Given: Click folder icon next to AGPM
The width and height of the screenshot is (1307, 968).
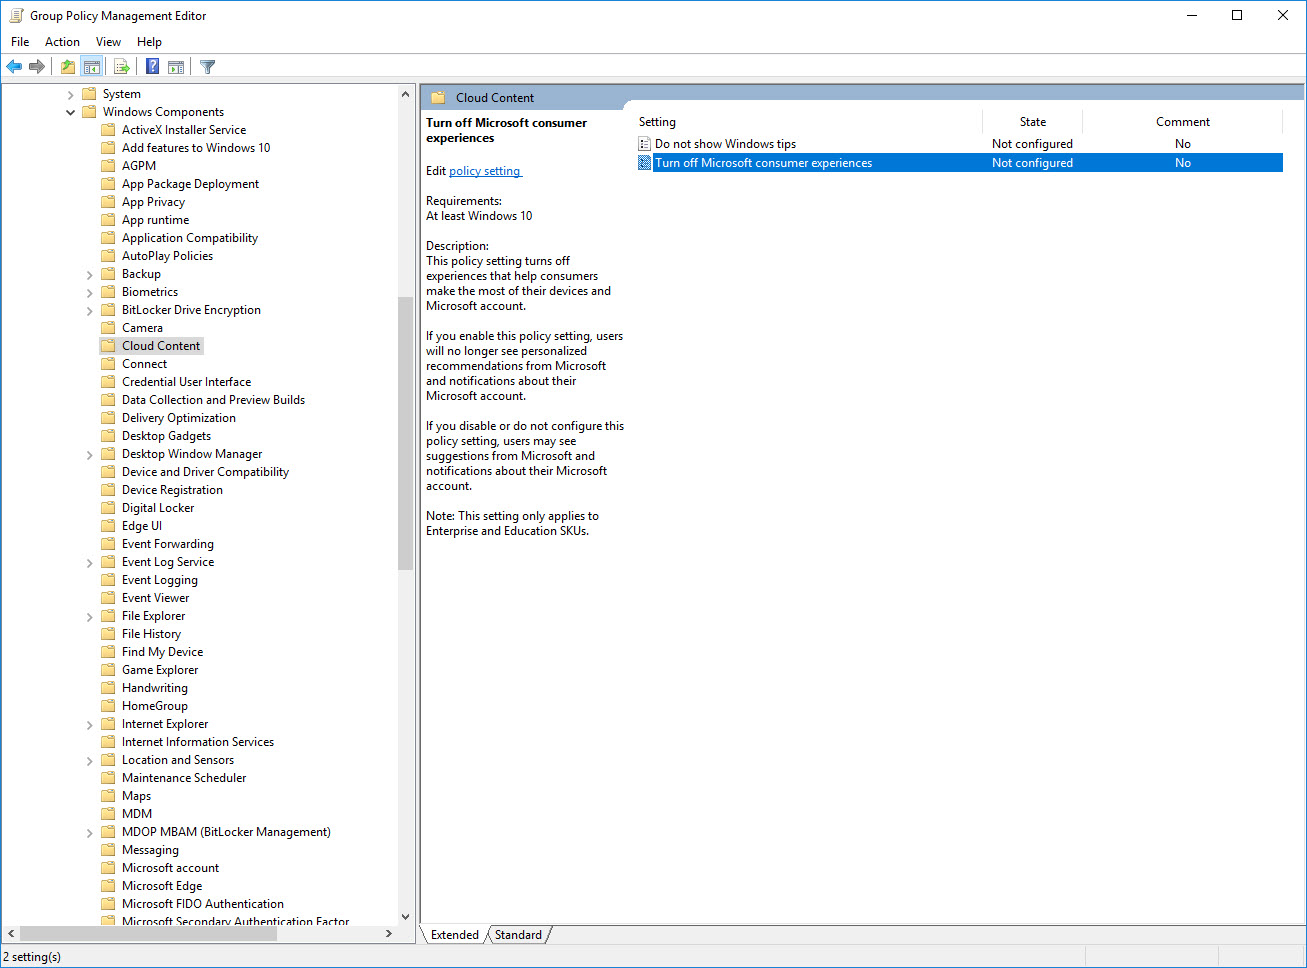Looking at the screenshot, I should point(109,166).
